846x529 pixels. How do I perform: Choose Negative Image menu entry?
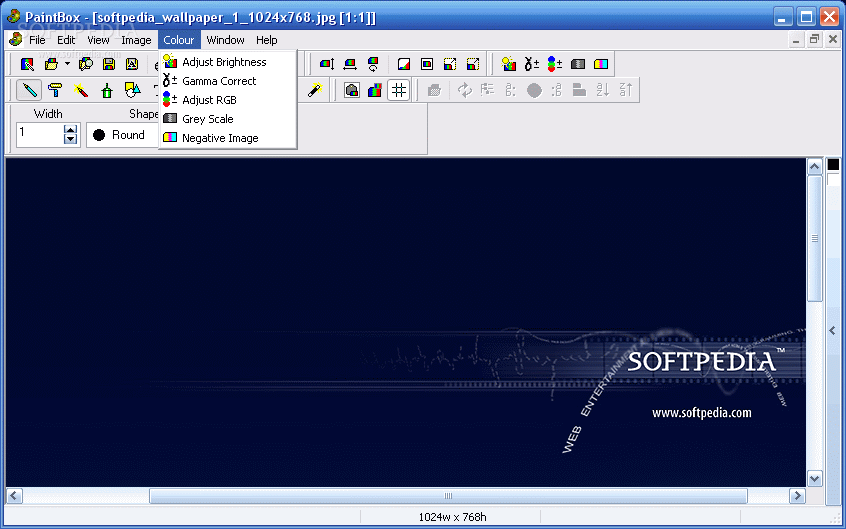[x=227, y=138]
